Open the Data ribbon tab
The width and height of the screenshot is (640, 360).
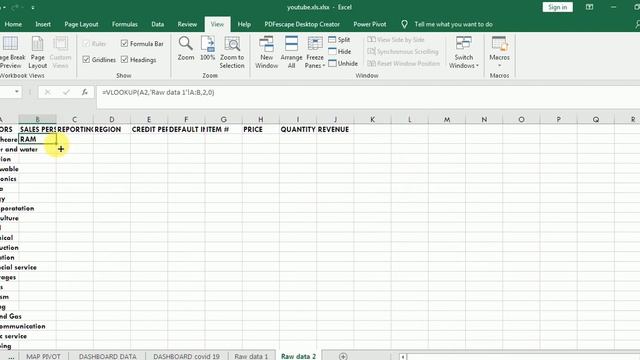158,24
